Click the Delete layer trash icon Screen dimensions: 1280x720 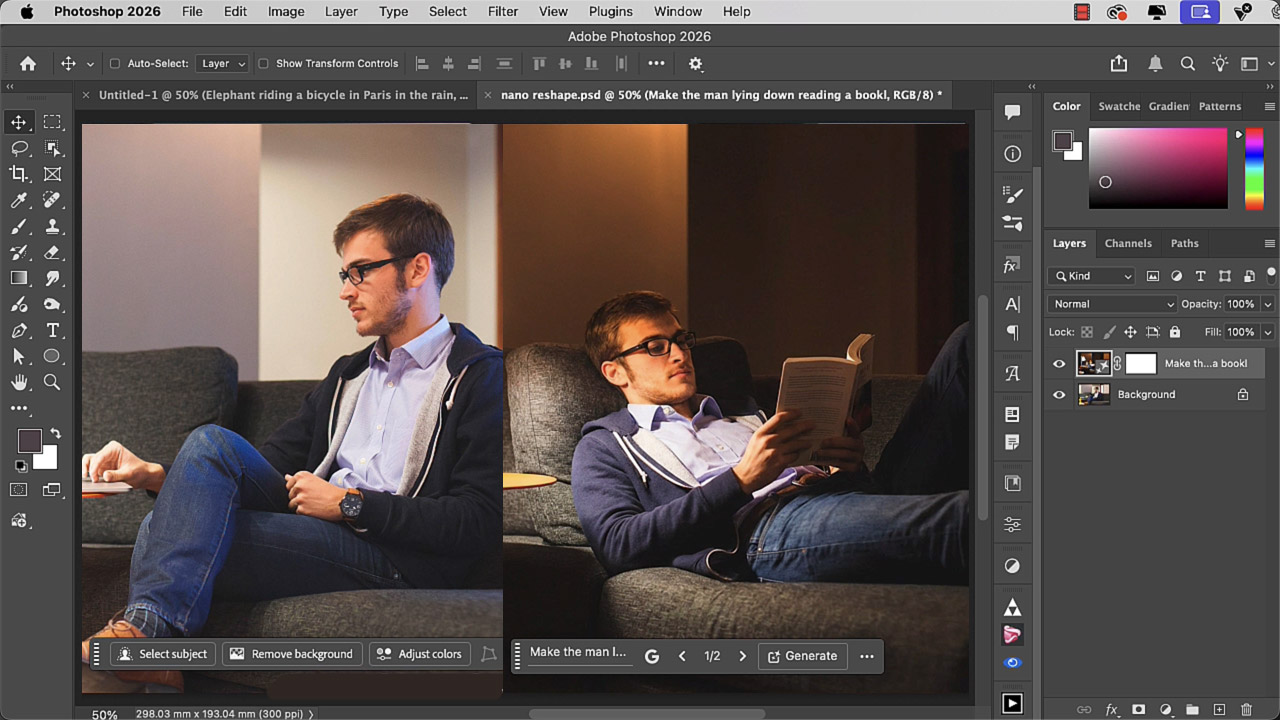coord(1246,709)
